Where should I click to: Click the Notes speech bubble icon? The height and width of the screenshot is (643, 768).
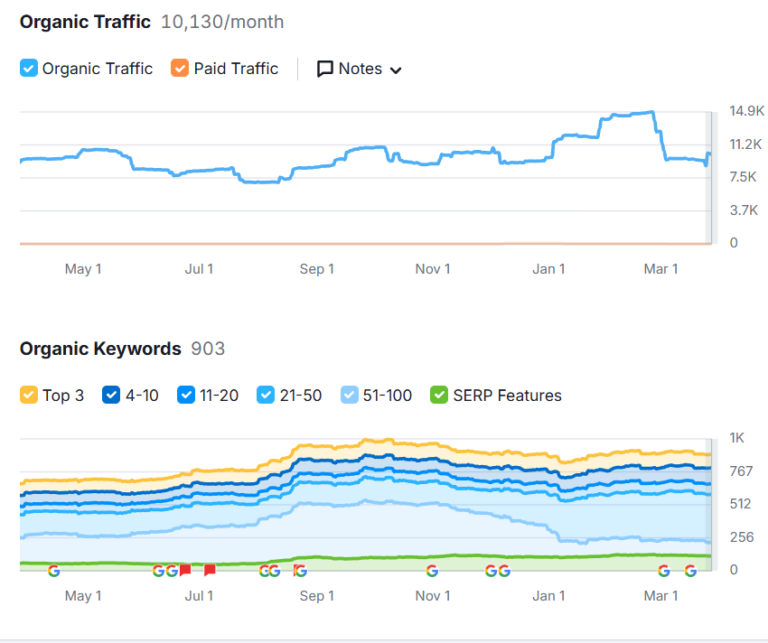pos(325,69)
